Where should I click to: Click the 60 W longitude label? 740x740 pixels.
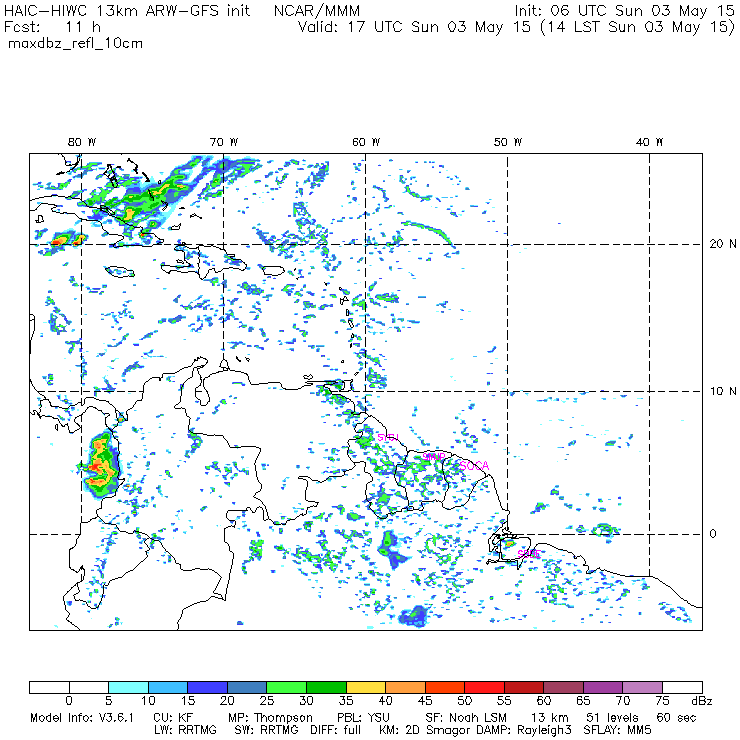(366, 142)
